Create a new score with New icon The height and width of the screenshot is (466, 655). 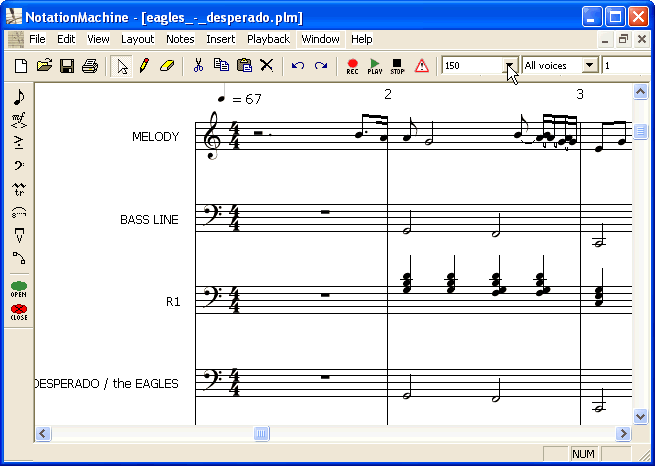[21, 66]
